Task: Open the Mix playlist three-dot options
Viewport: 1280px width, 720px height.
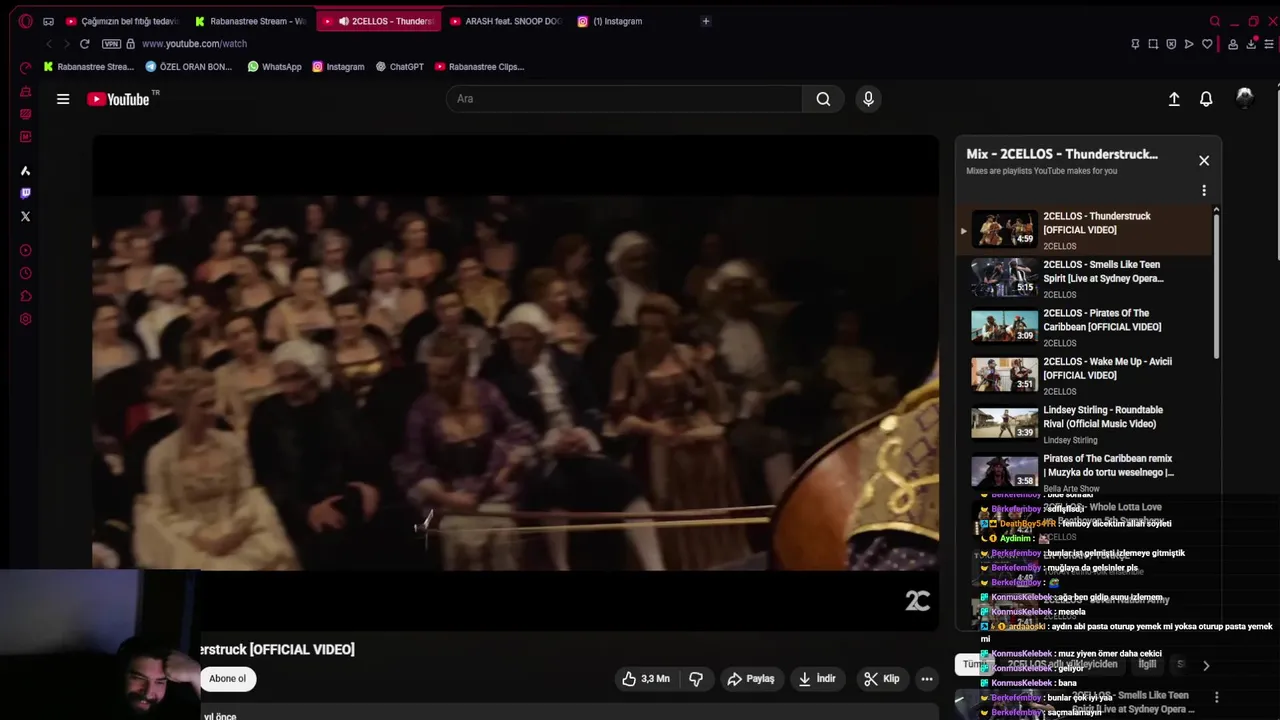Action: click(x=1204, y=191)
